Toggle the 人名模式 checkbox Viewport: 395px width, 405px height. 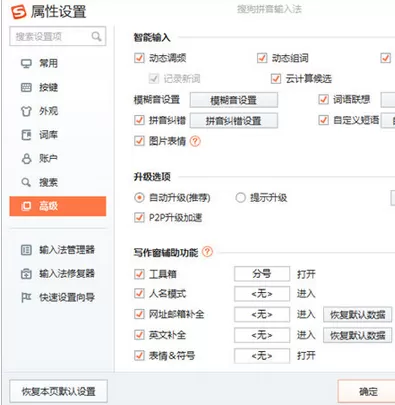coord(139,294)
